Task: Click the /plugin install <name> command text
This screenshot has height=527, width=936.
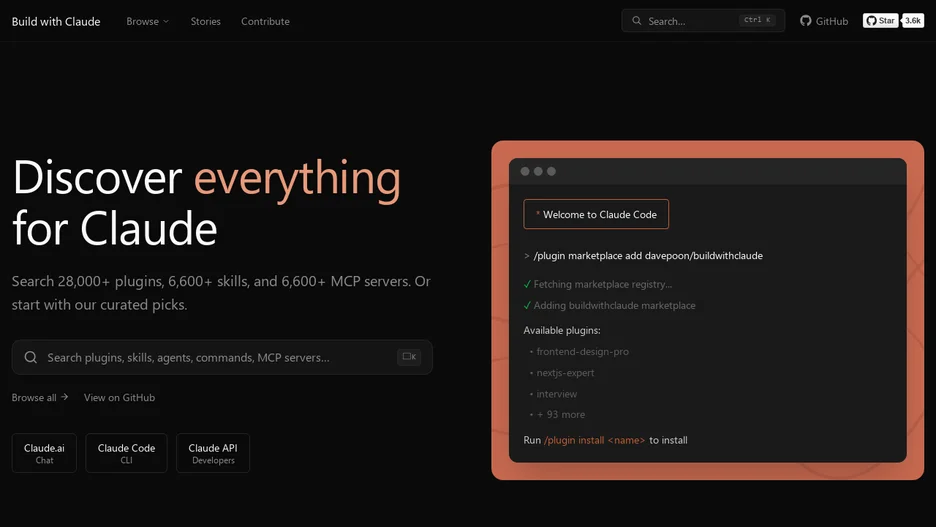Action: pos(594,440)
